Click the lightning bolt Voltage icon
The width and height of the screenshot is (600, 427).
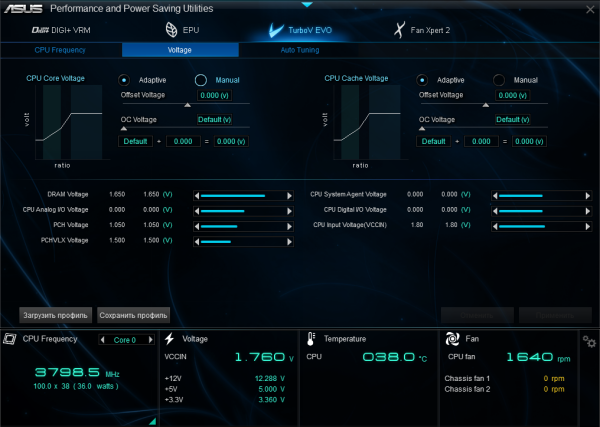171,339
